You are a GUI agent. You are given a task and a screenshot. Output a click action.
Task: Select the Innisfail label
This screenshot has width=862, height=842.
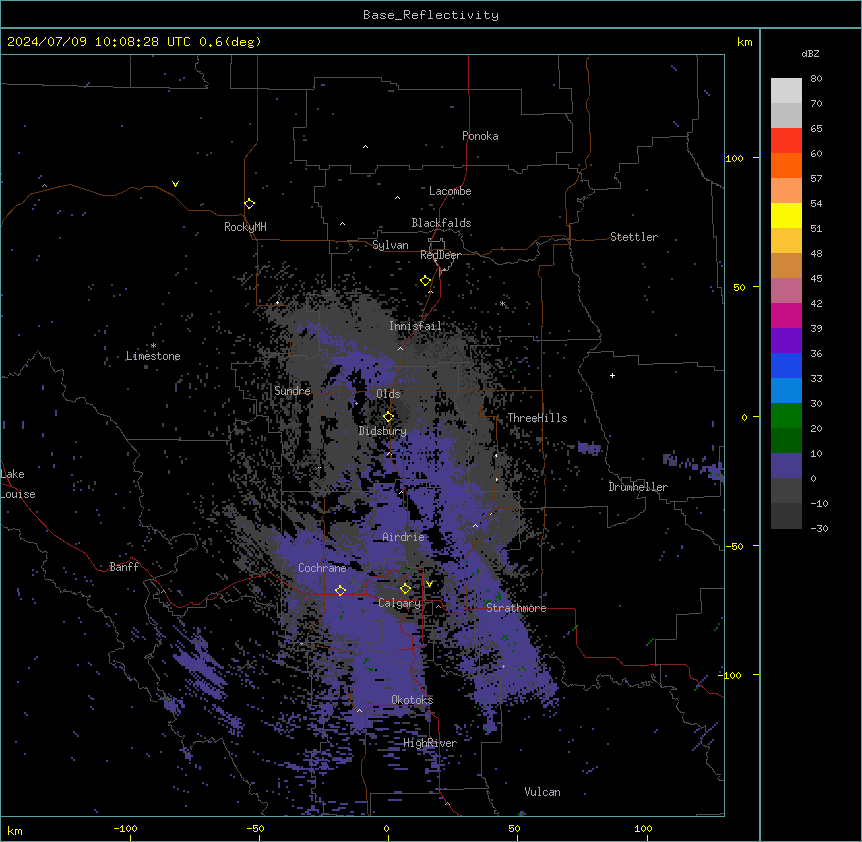(415, 326)
